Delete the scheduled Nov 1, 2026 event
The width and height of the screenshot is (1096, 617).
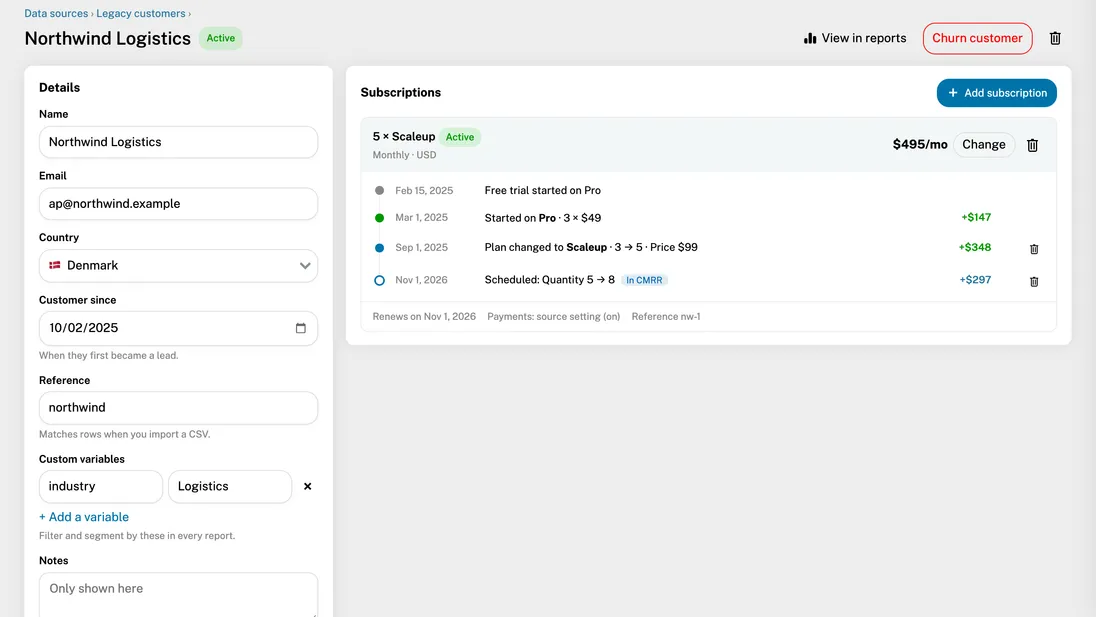(1034, 282)
